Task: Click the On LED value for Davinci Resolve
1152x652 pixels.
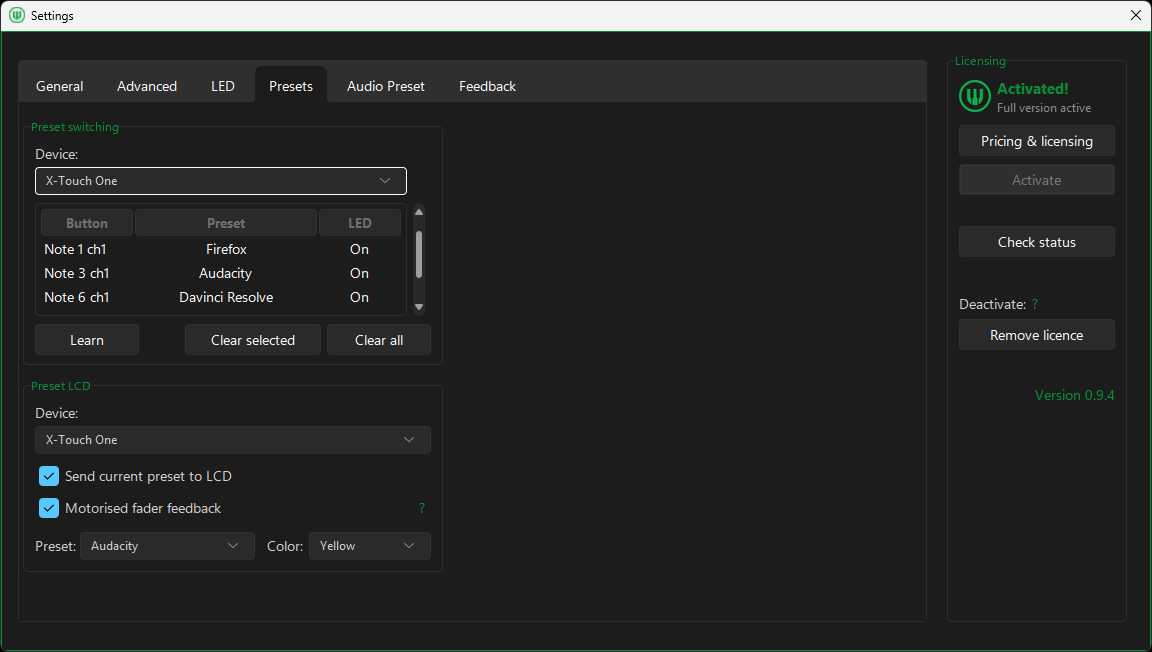Action: [x=359, y=298]
